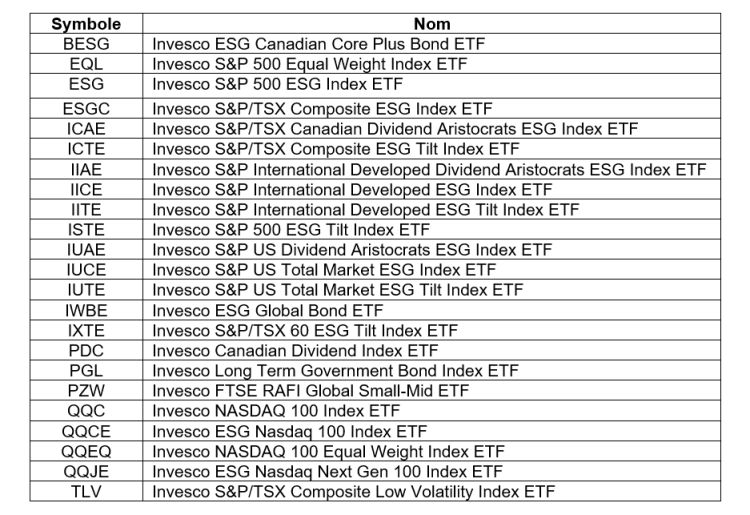Click the ESGC ticker cell

point(86,109)
